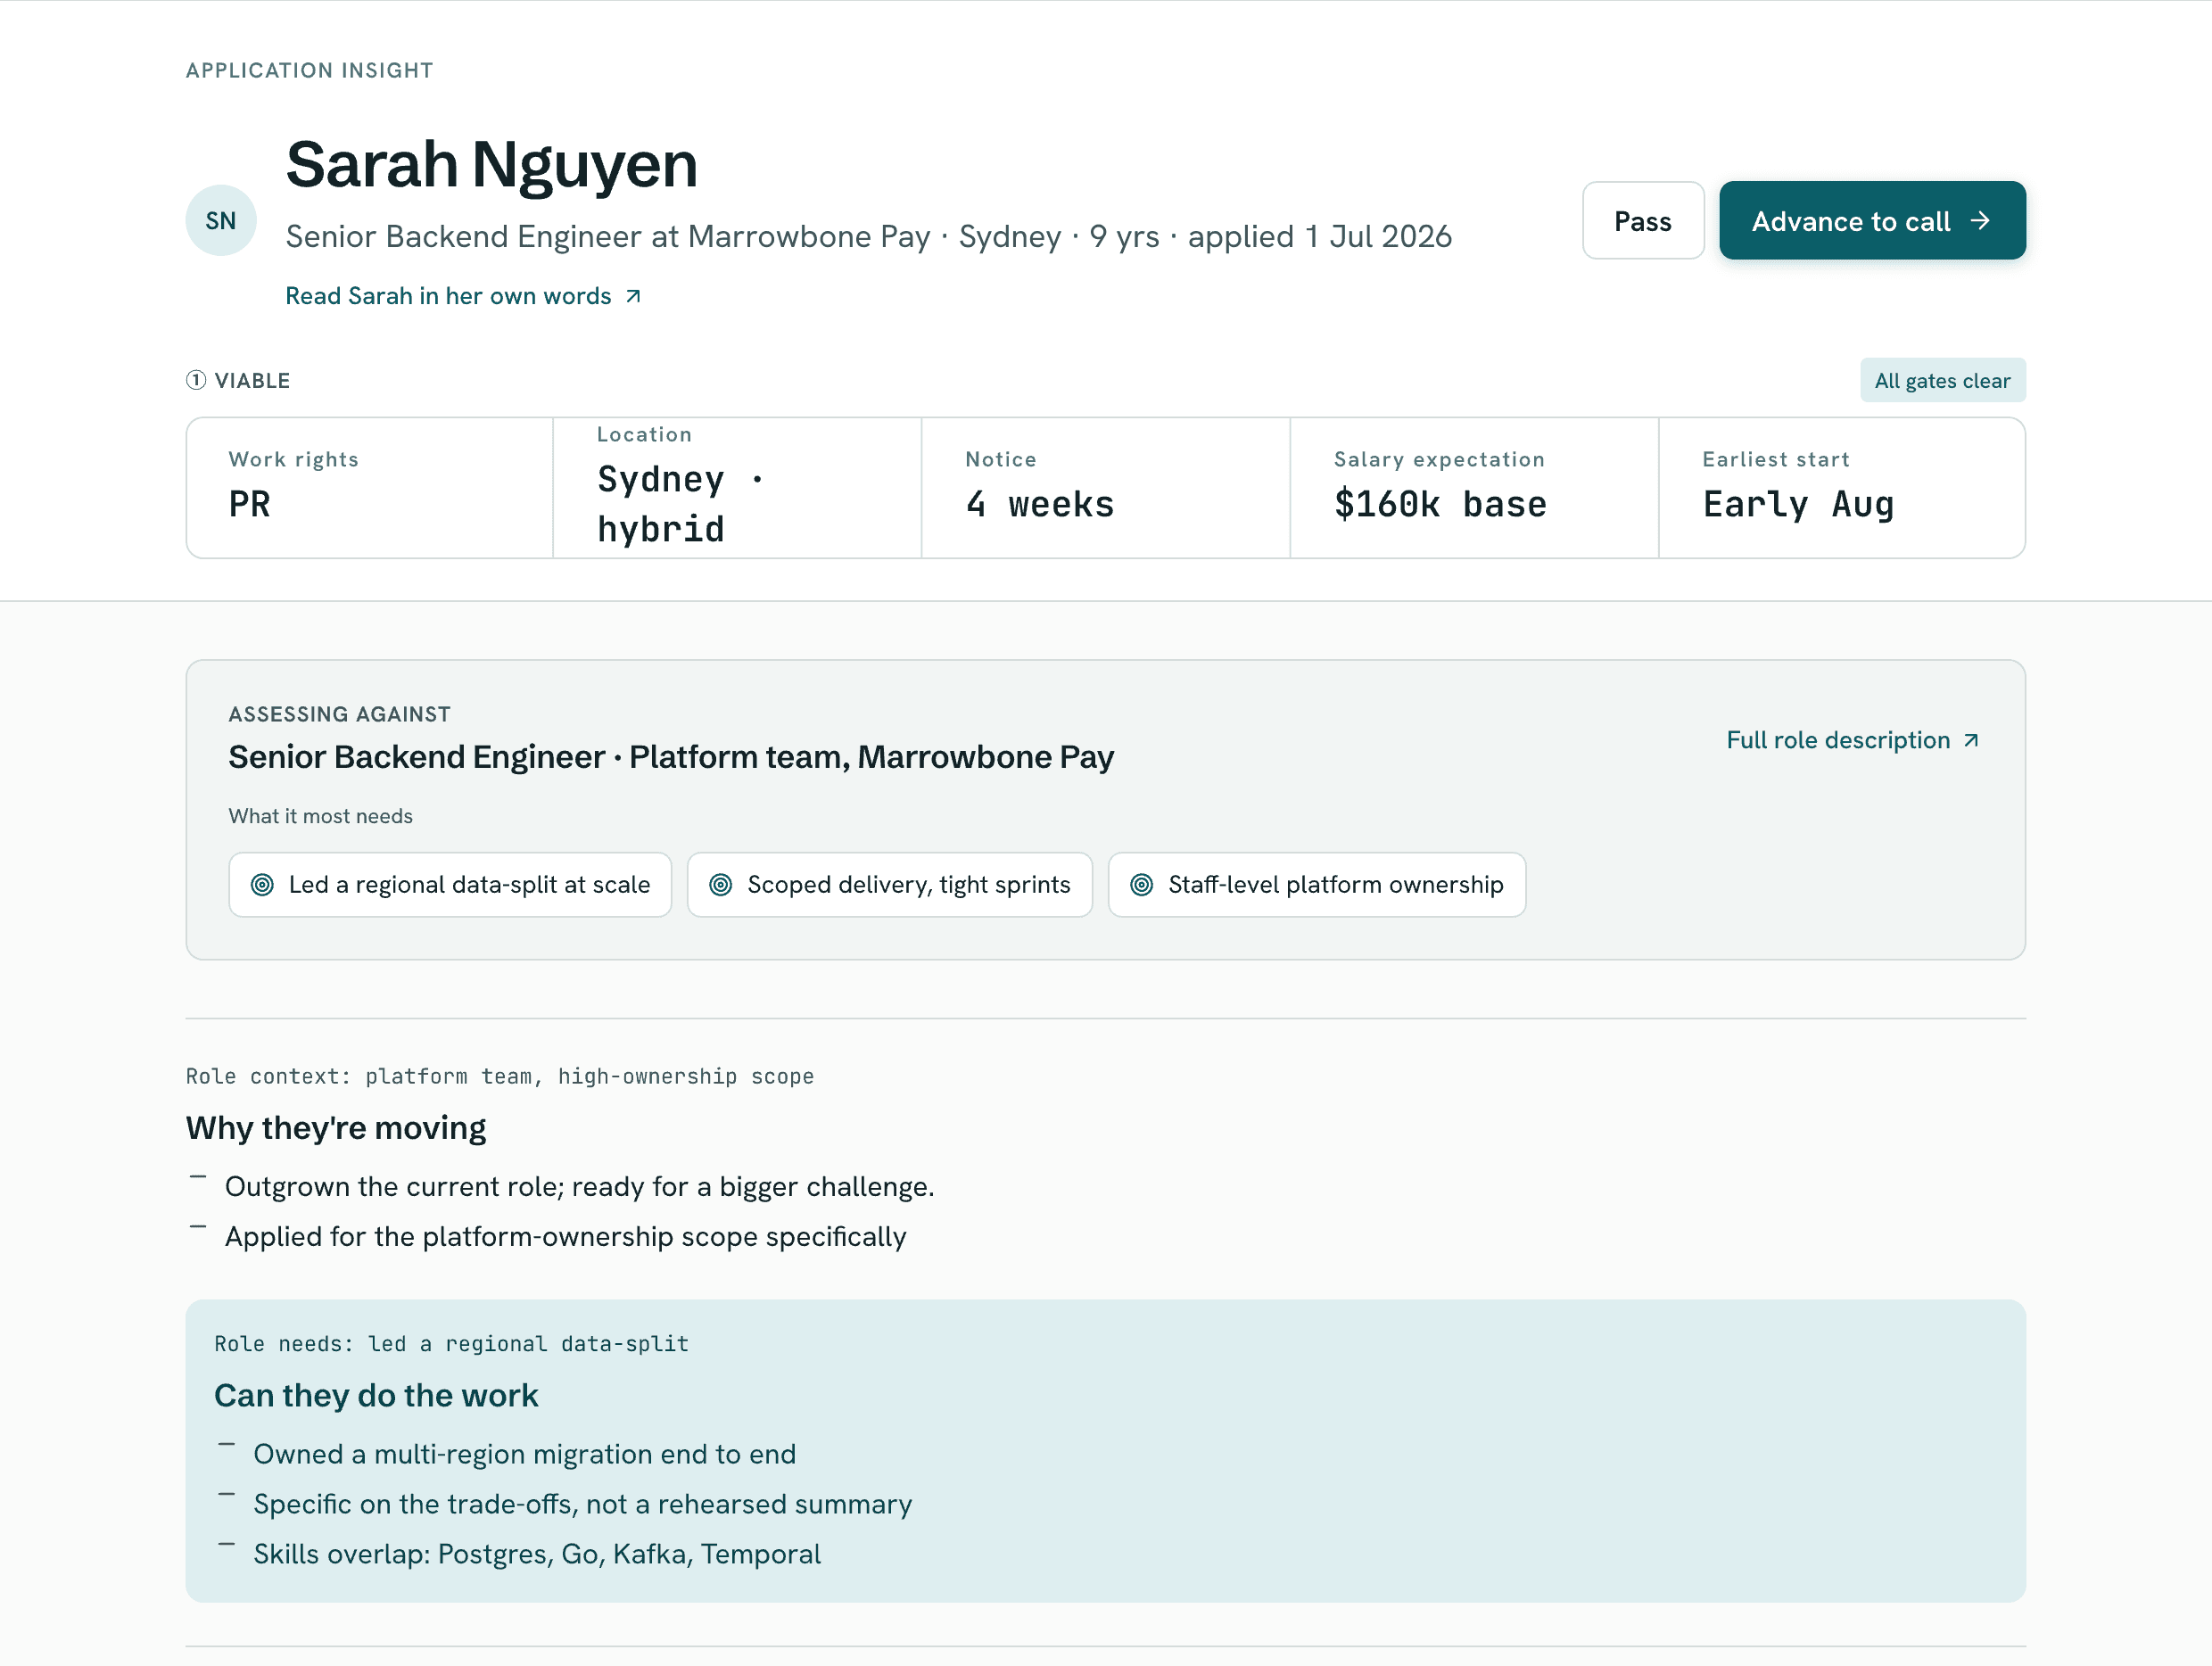Screen dimensions: 2212x1666
Task: Click 'Owned a multi-region migration end to end'
Action: pyautogui.click(x=525, y=1455)
